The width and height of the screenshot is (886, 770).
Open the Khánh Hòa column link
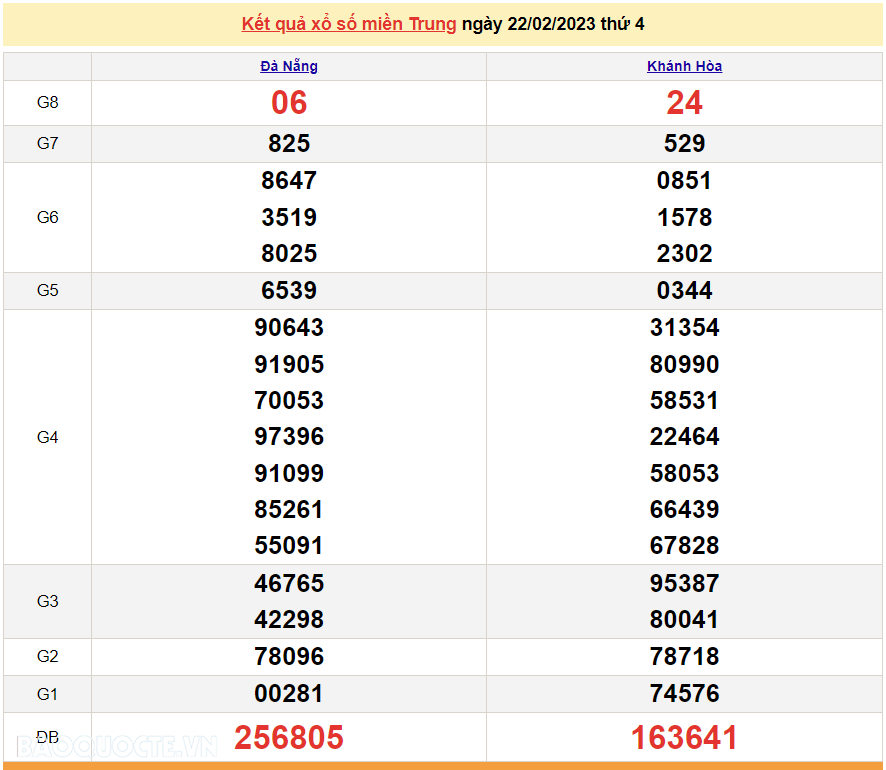[x=684, y=66]
